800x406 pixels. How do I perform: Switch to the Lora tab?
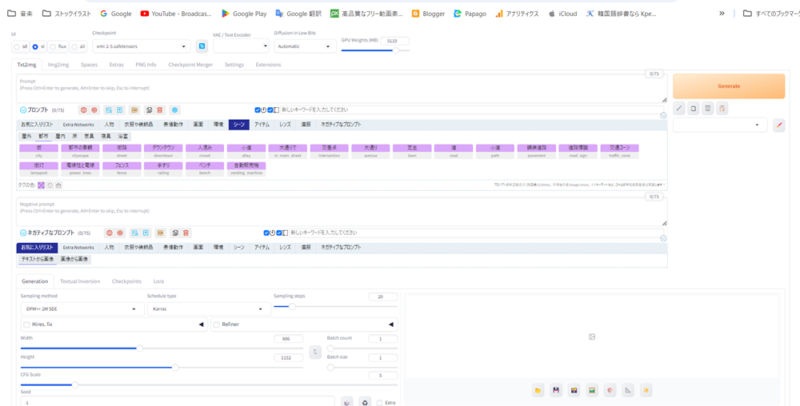pos(159,282)
